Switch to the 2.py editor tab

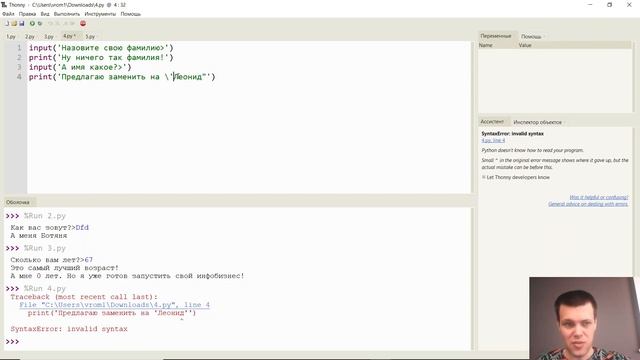pos(30,36)
